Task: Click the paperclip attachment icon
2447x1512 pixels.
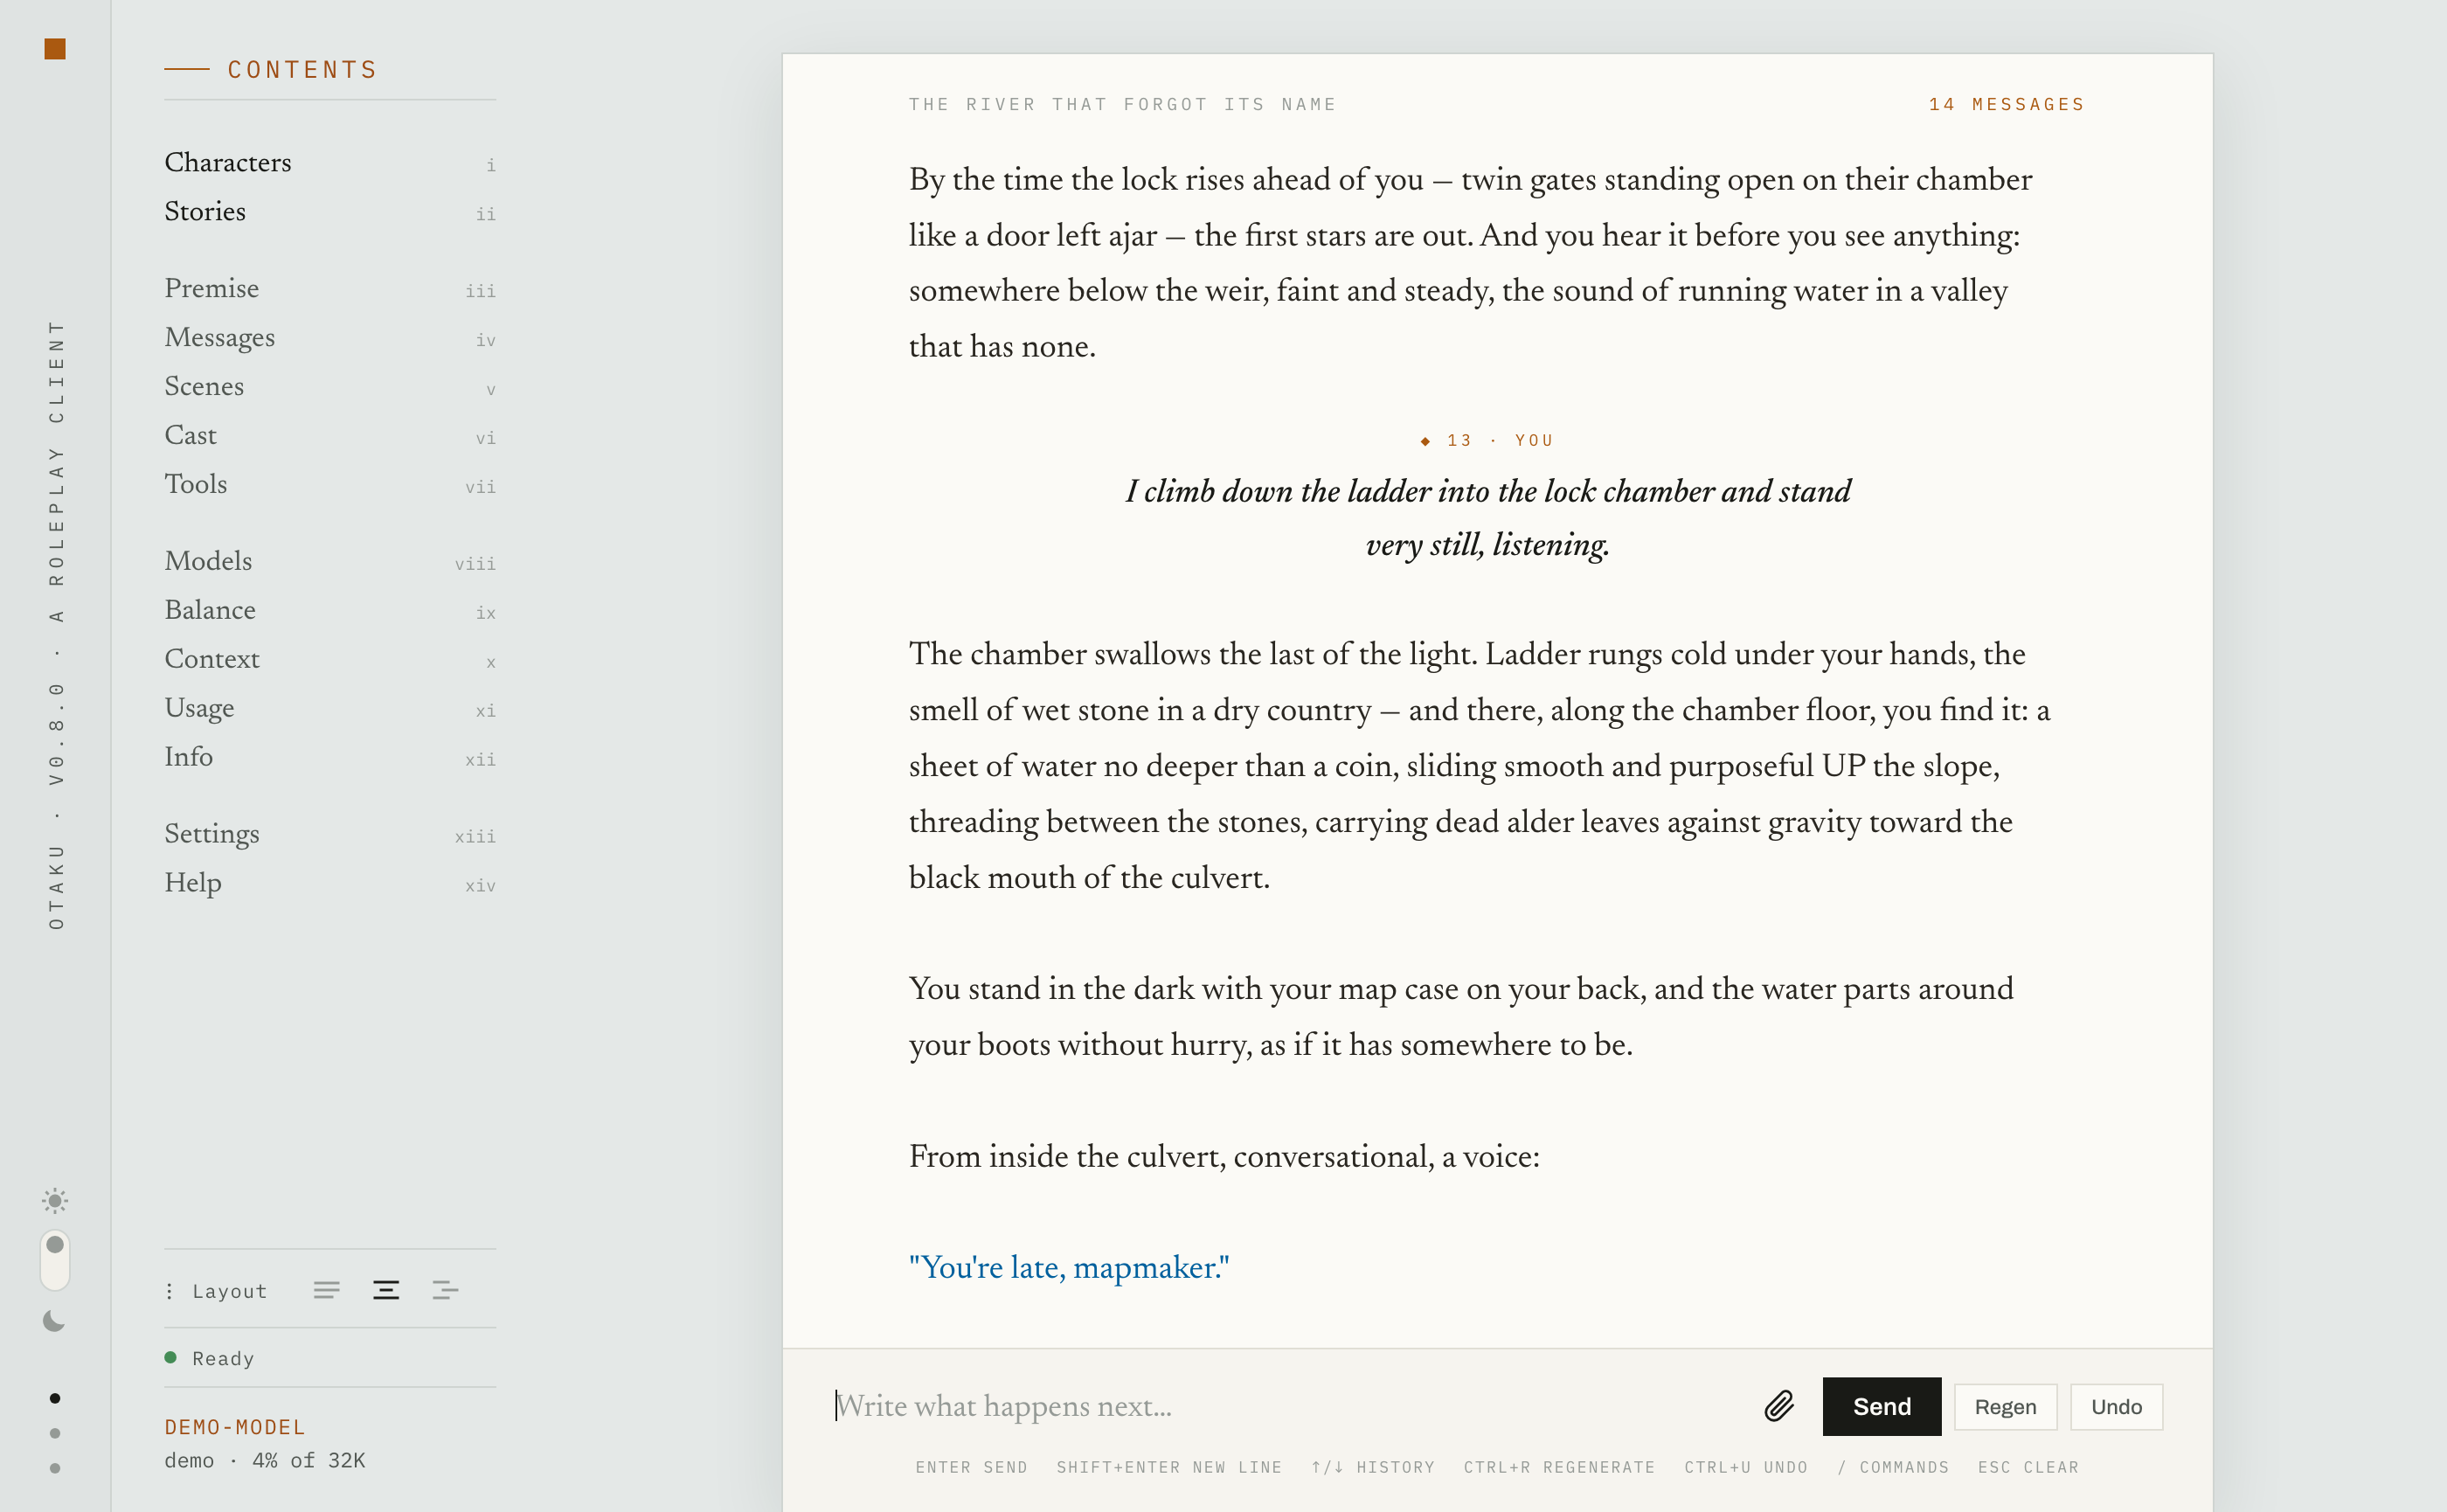Action: (1779, 1406)
